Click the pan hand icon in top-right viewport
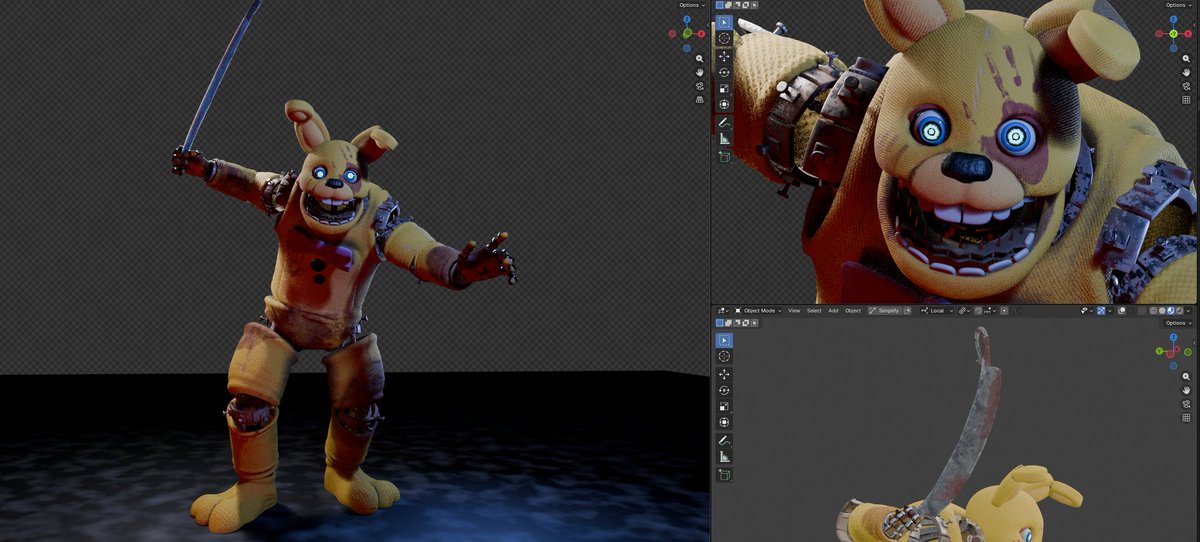 click(1186, 72)
